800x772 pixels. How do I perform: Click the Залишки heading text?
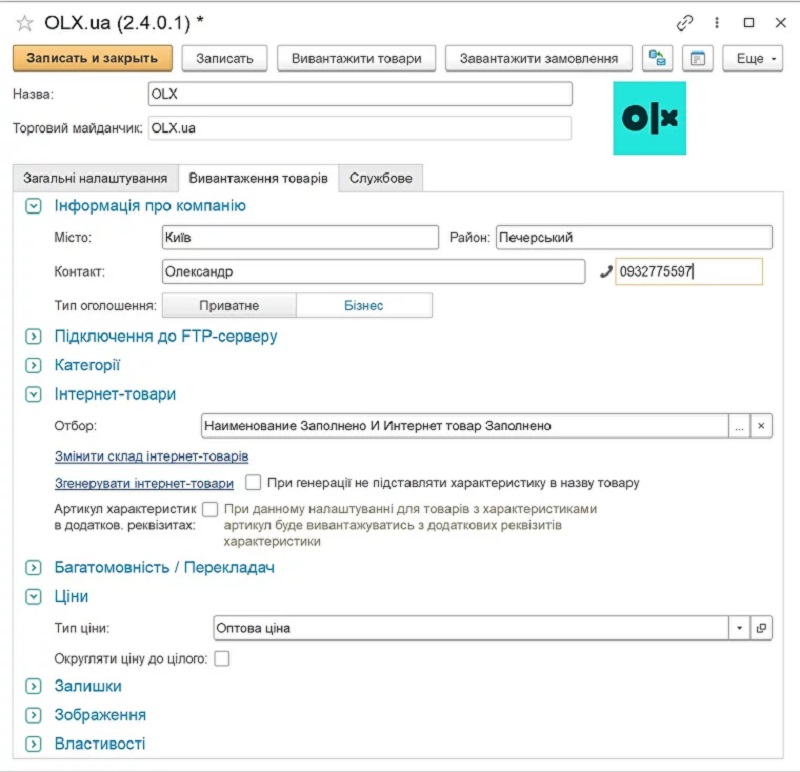[88, 686]
